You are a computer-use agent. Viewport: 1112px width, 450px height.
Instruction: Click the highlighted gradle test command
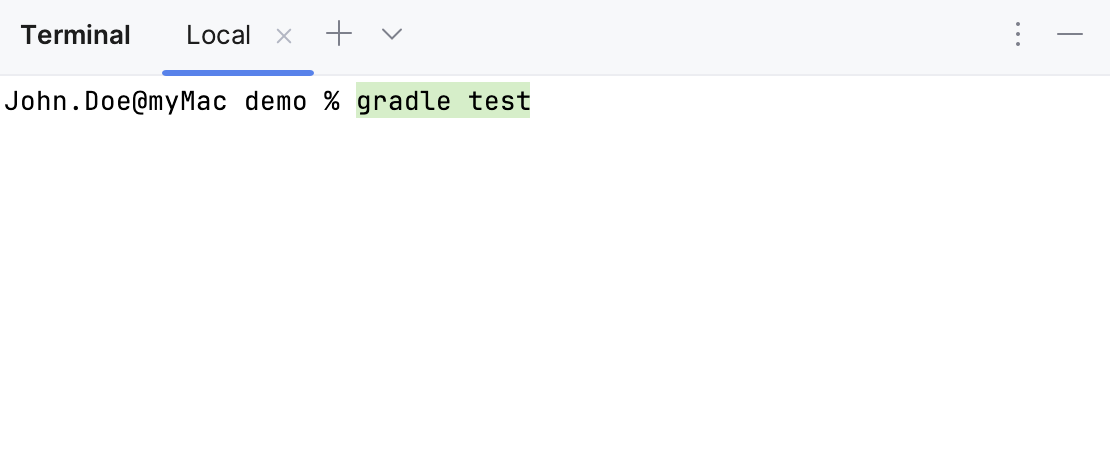(443, 102)
